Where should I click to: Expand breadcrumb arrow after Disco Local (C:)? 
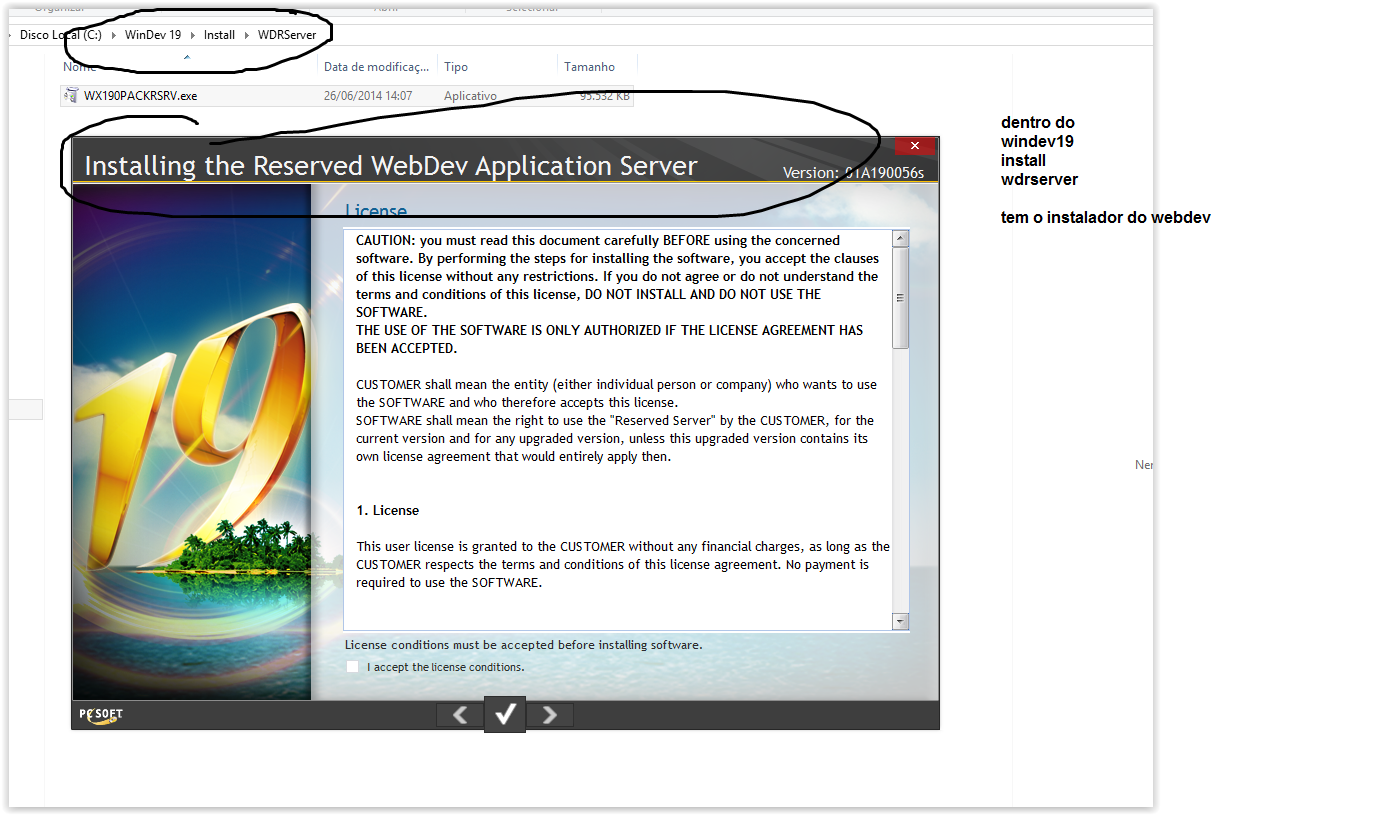click(x=114, y=35)
